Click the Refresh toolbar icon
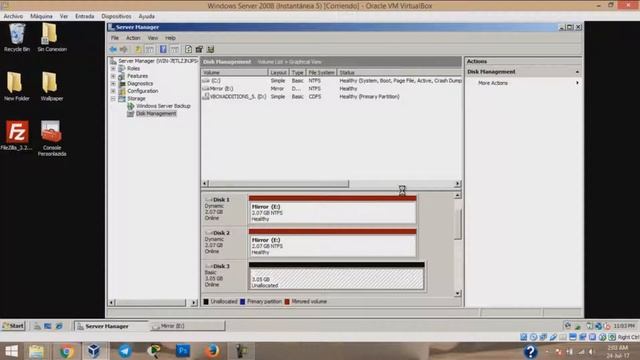Image resolution: width=640 pixels, height=360 pixels. pyautogui.click(x=188, y=49)
